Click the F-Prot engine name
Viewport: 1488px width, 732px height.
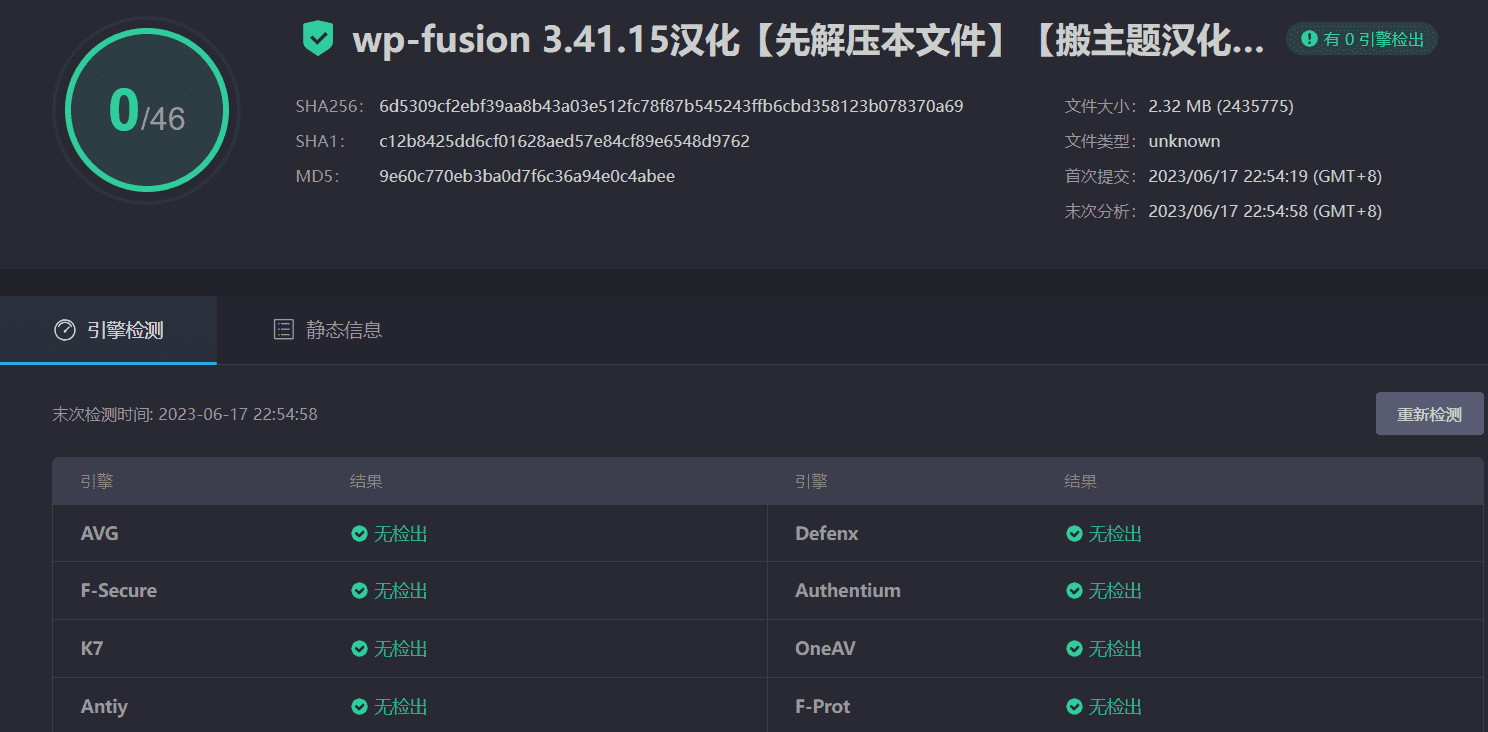[x=823, y=707]
